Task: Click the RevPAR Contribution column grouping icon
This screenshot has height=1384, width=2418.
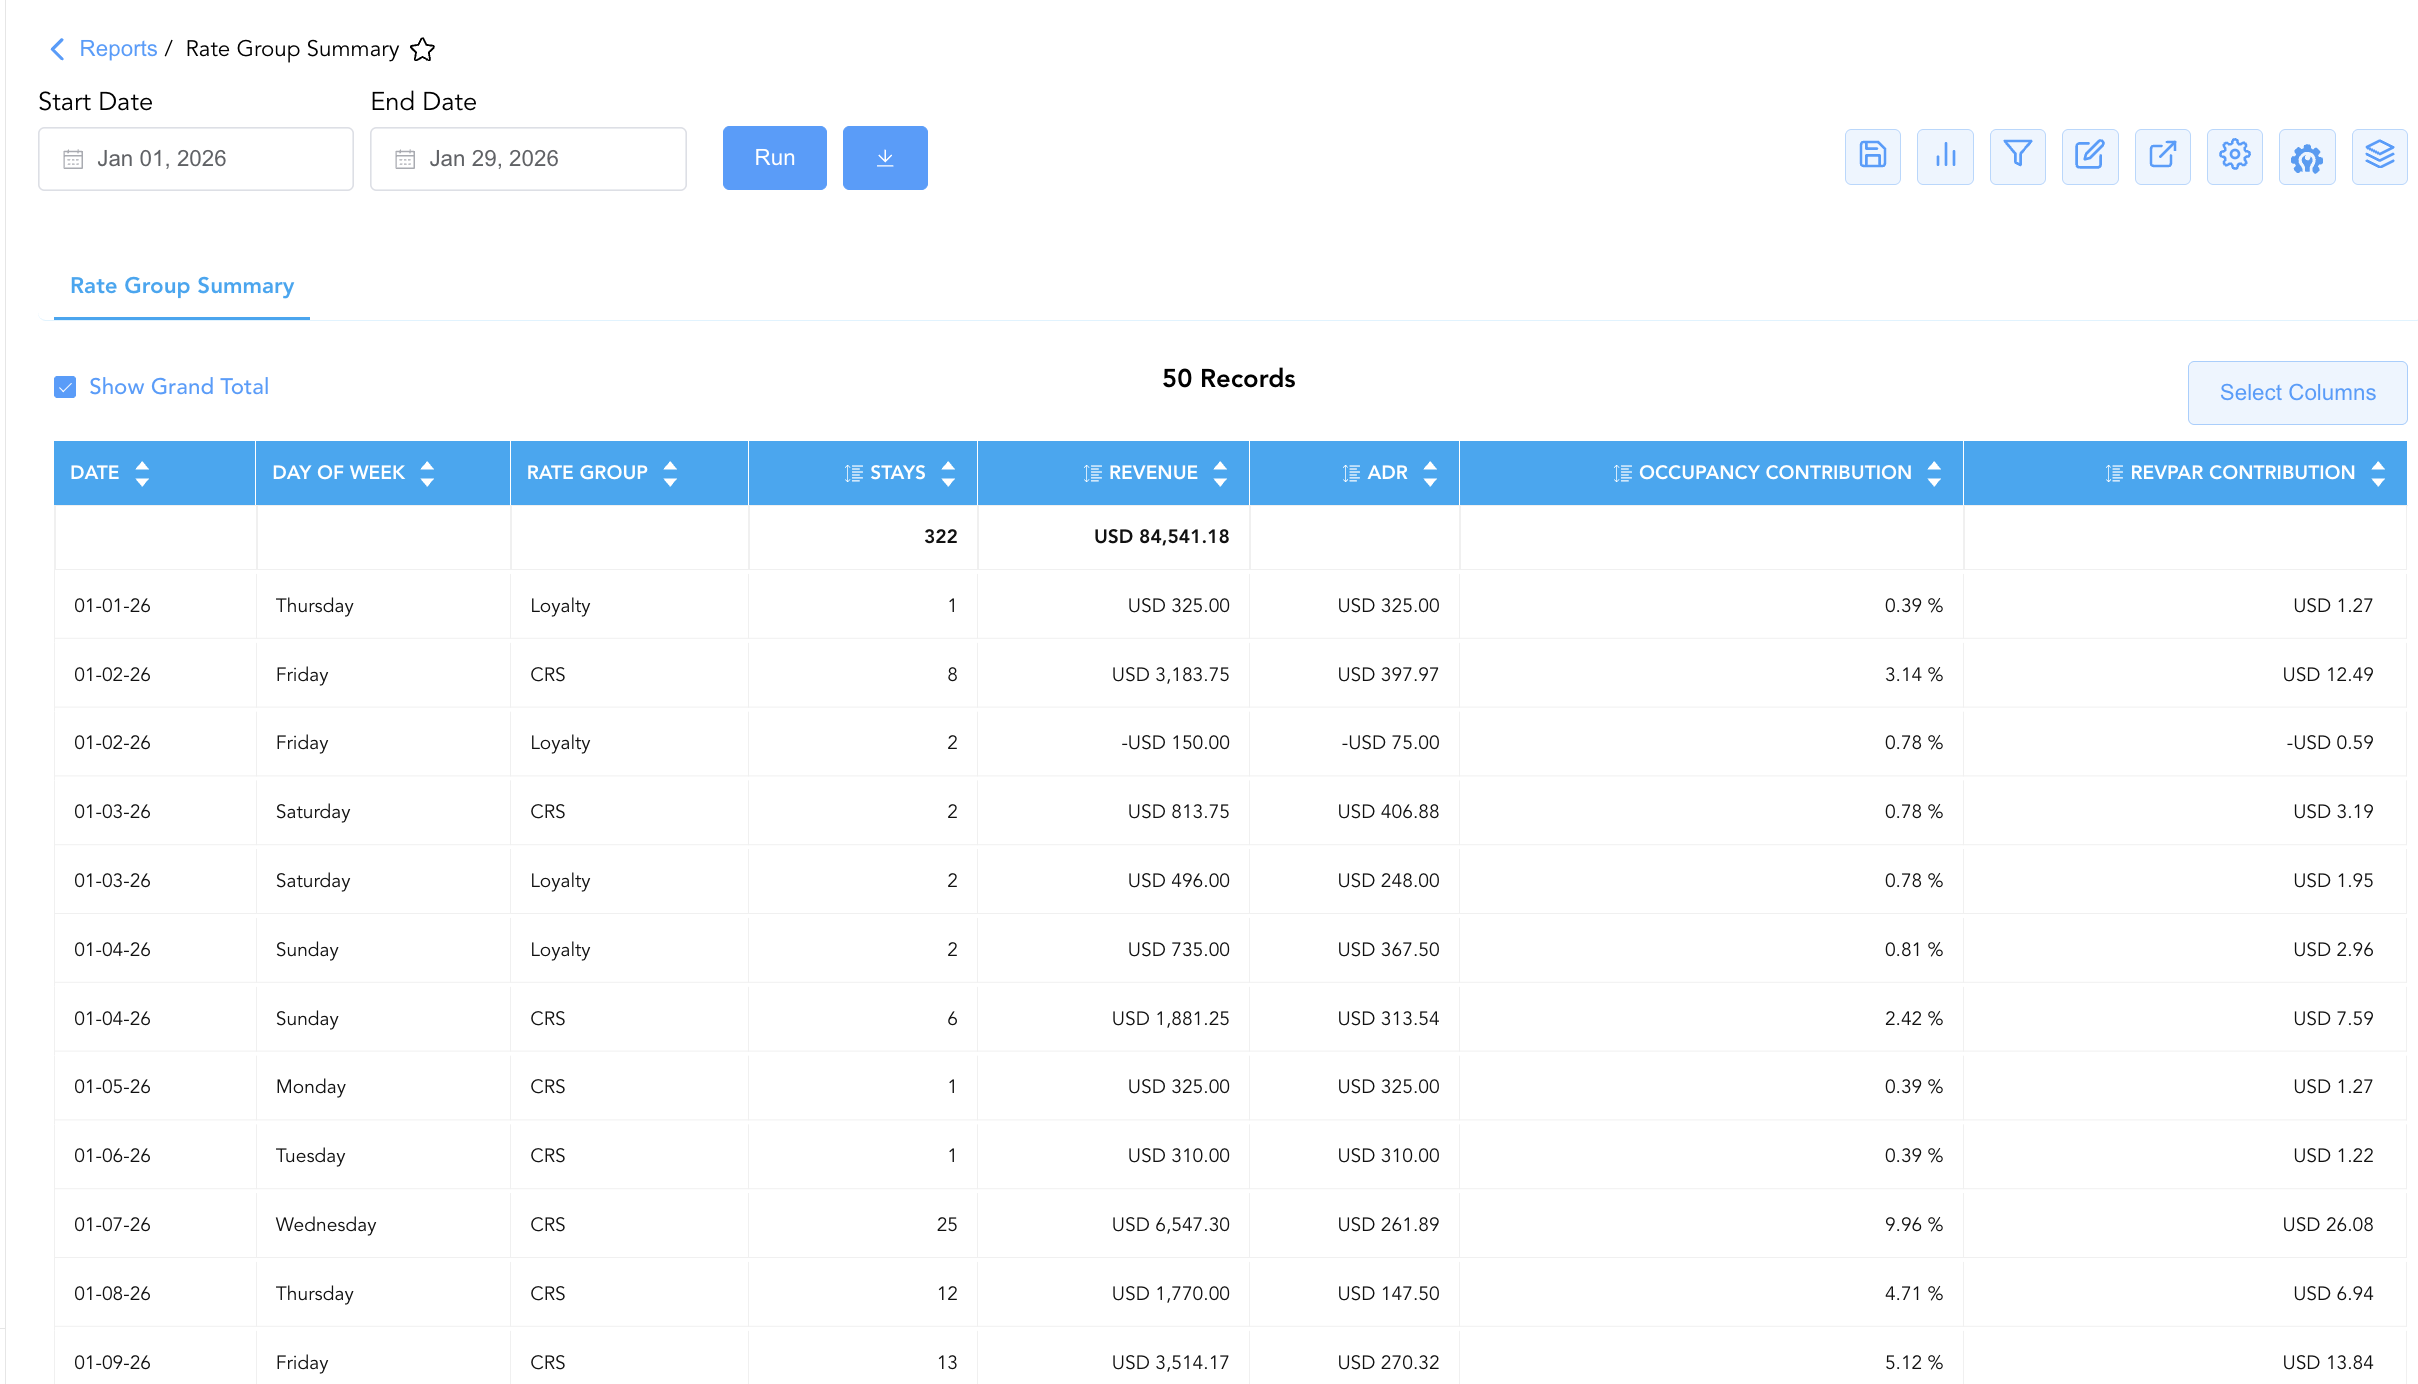Action: point(2114,473)
